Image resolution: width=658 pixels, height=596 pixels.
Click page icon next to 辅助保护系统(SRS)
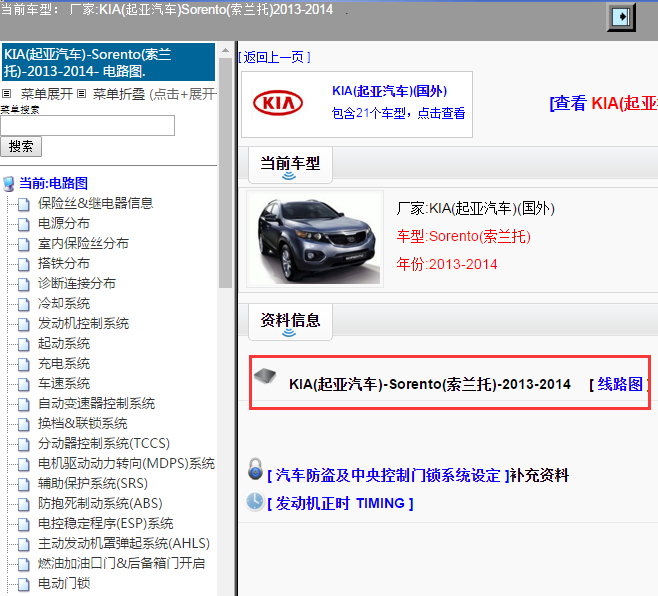click(24, 484)
